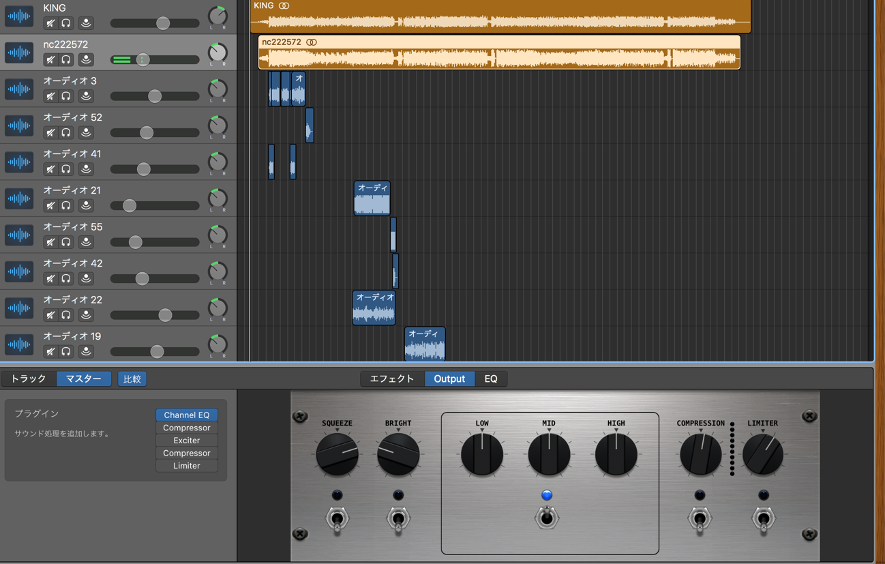This screenshot has height=564, width=885.
Task: Solo the オーディオ 22 track
Action: pyautogui.click(x=66, y=314)
